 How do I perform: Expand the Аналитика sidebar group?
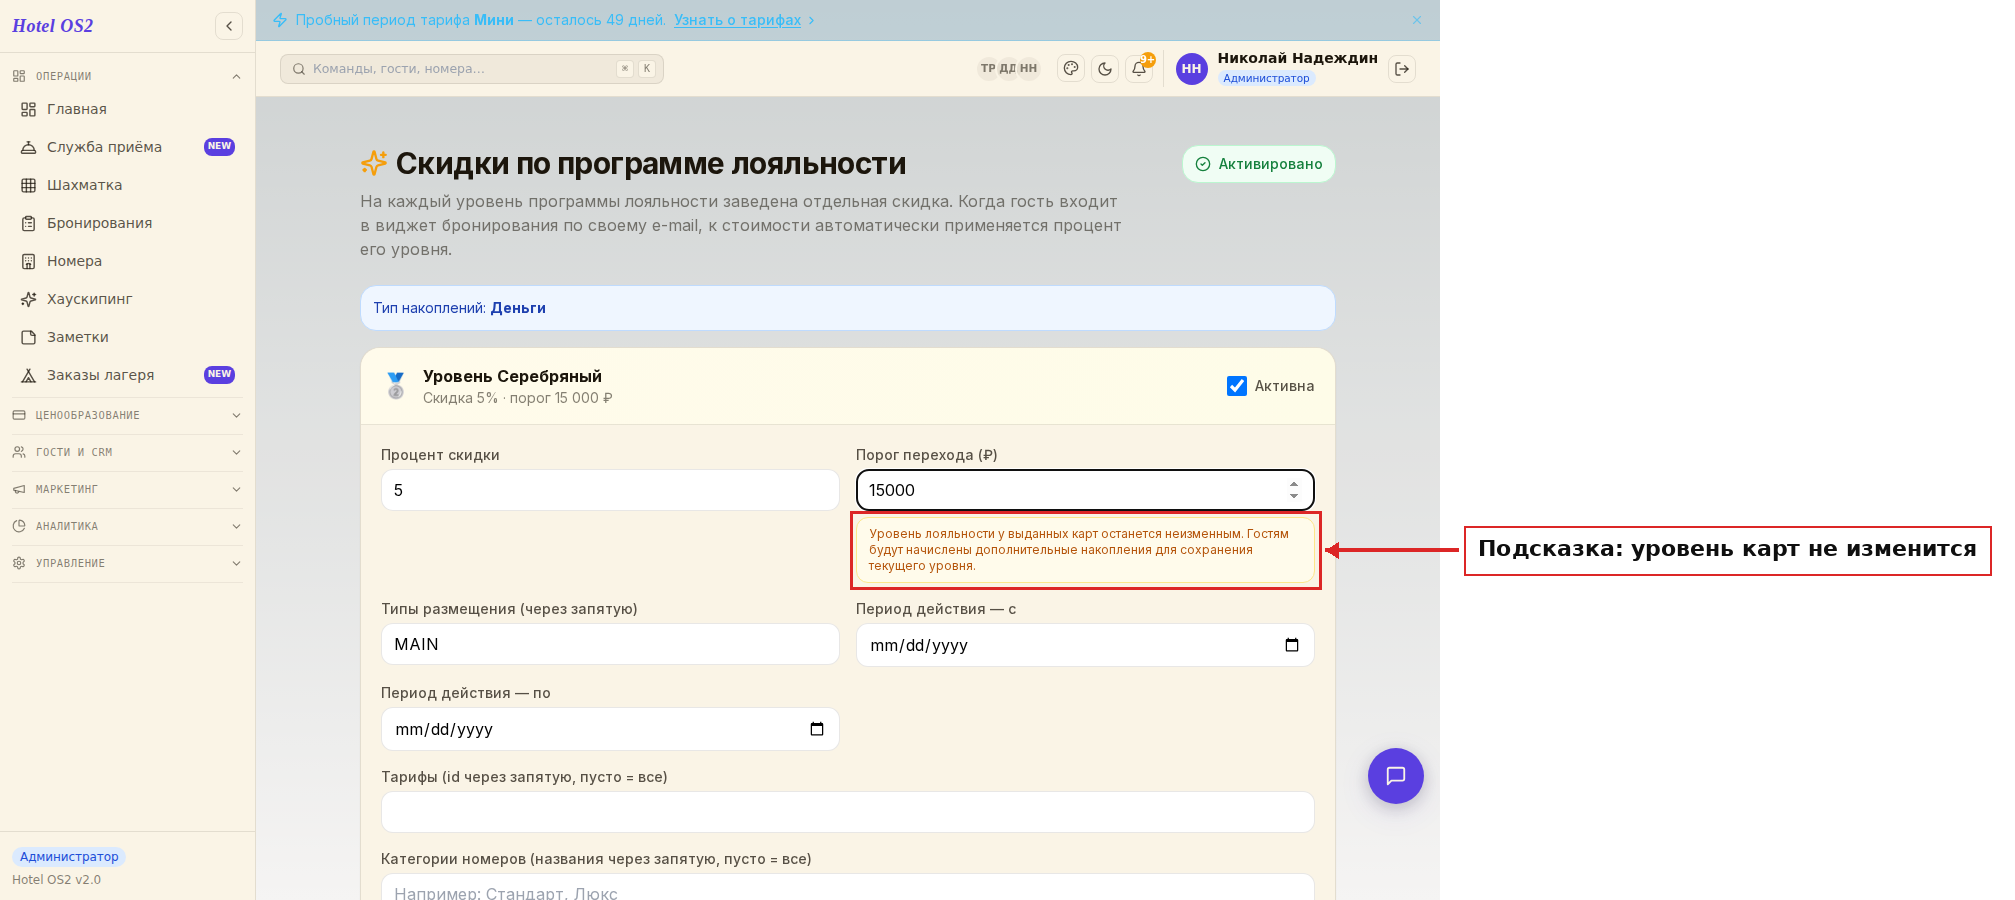pyautogui.click(x=127, y=526)
